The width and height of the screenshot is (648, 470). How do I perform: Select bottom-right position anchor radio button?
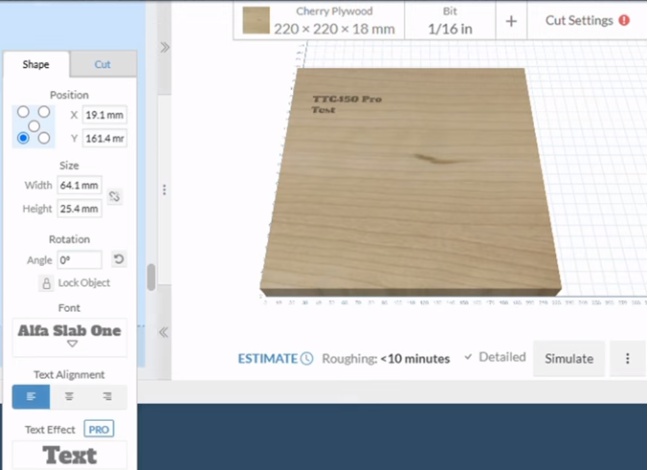[44, 138]
